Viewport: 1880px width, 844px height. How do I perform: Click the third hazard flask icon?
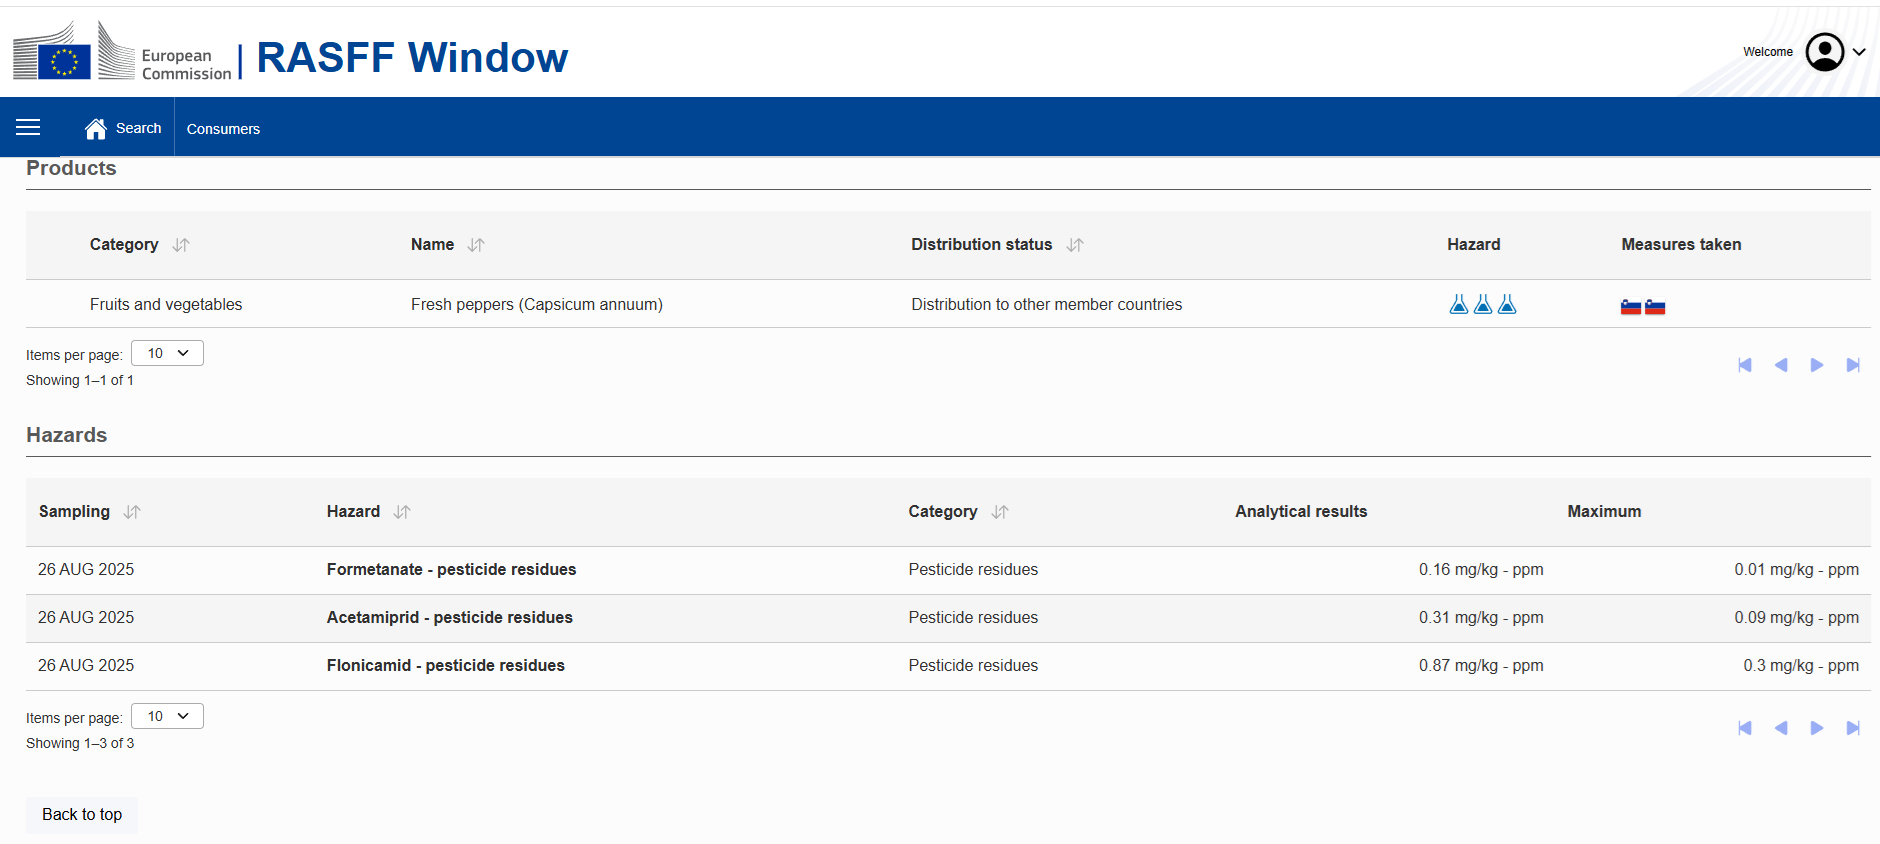coord(1507,305)
